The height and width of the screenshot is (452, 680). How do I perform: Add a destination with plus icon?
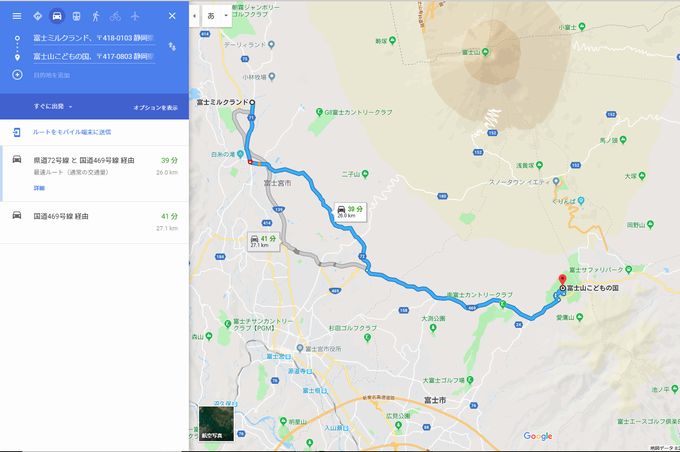tap(17, 75)
